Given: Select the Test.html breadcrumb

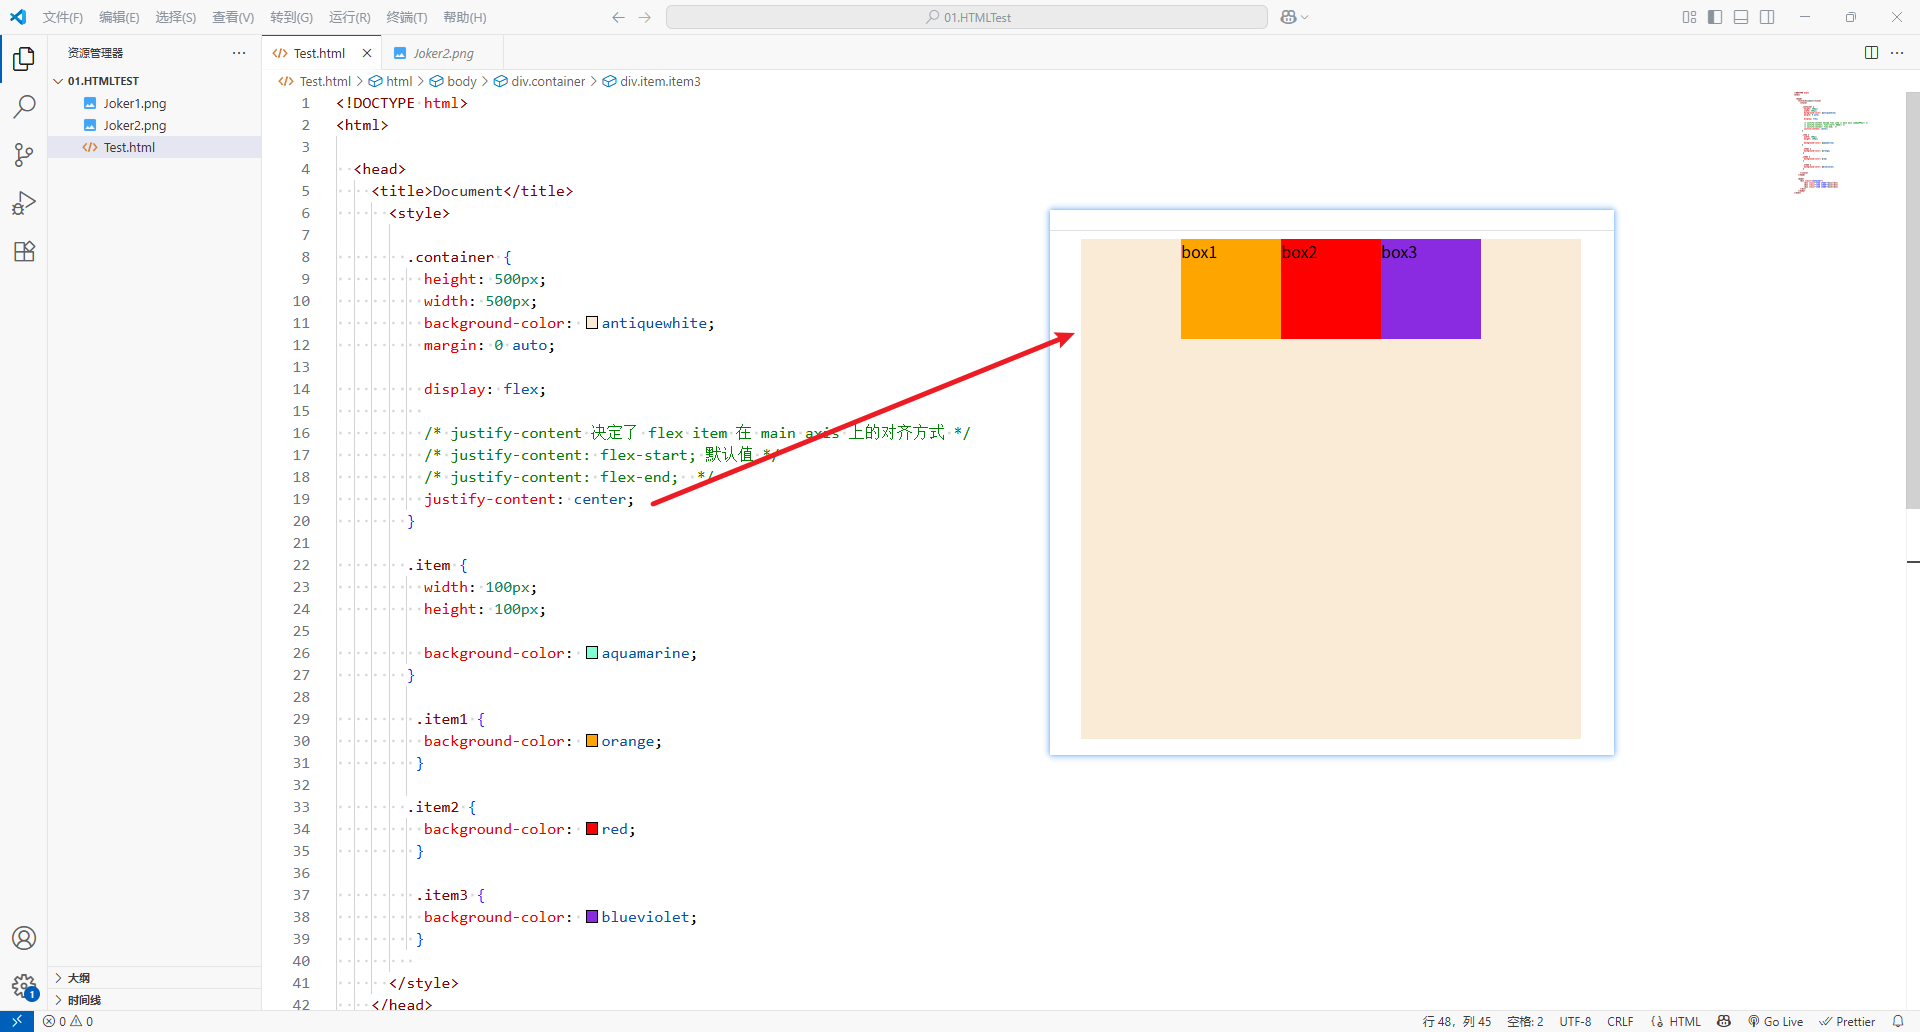Looking at the screenshot, I should 315,81.
